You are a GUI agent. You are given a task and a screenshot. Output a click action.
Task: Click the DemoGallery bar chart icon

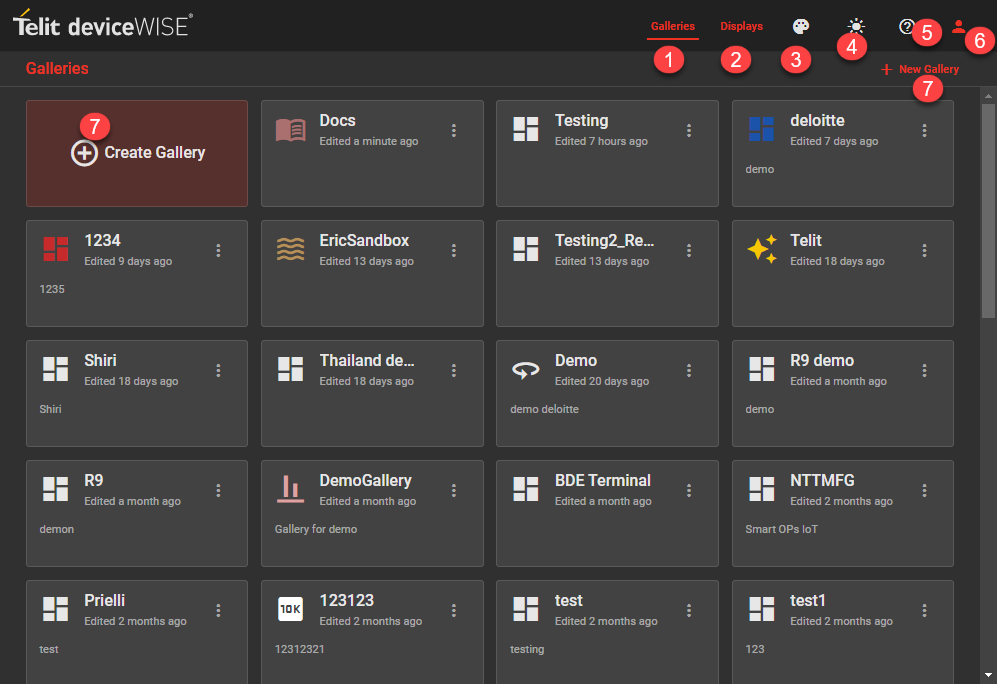[291, 489]
